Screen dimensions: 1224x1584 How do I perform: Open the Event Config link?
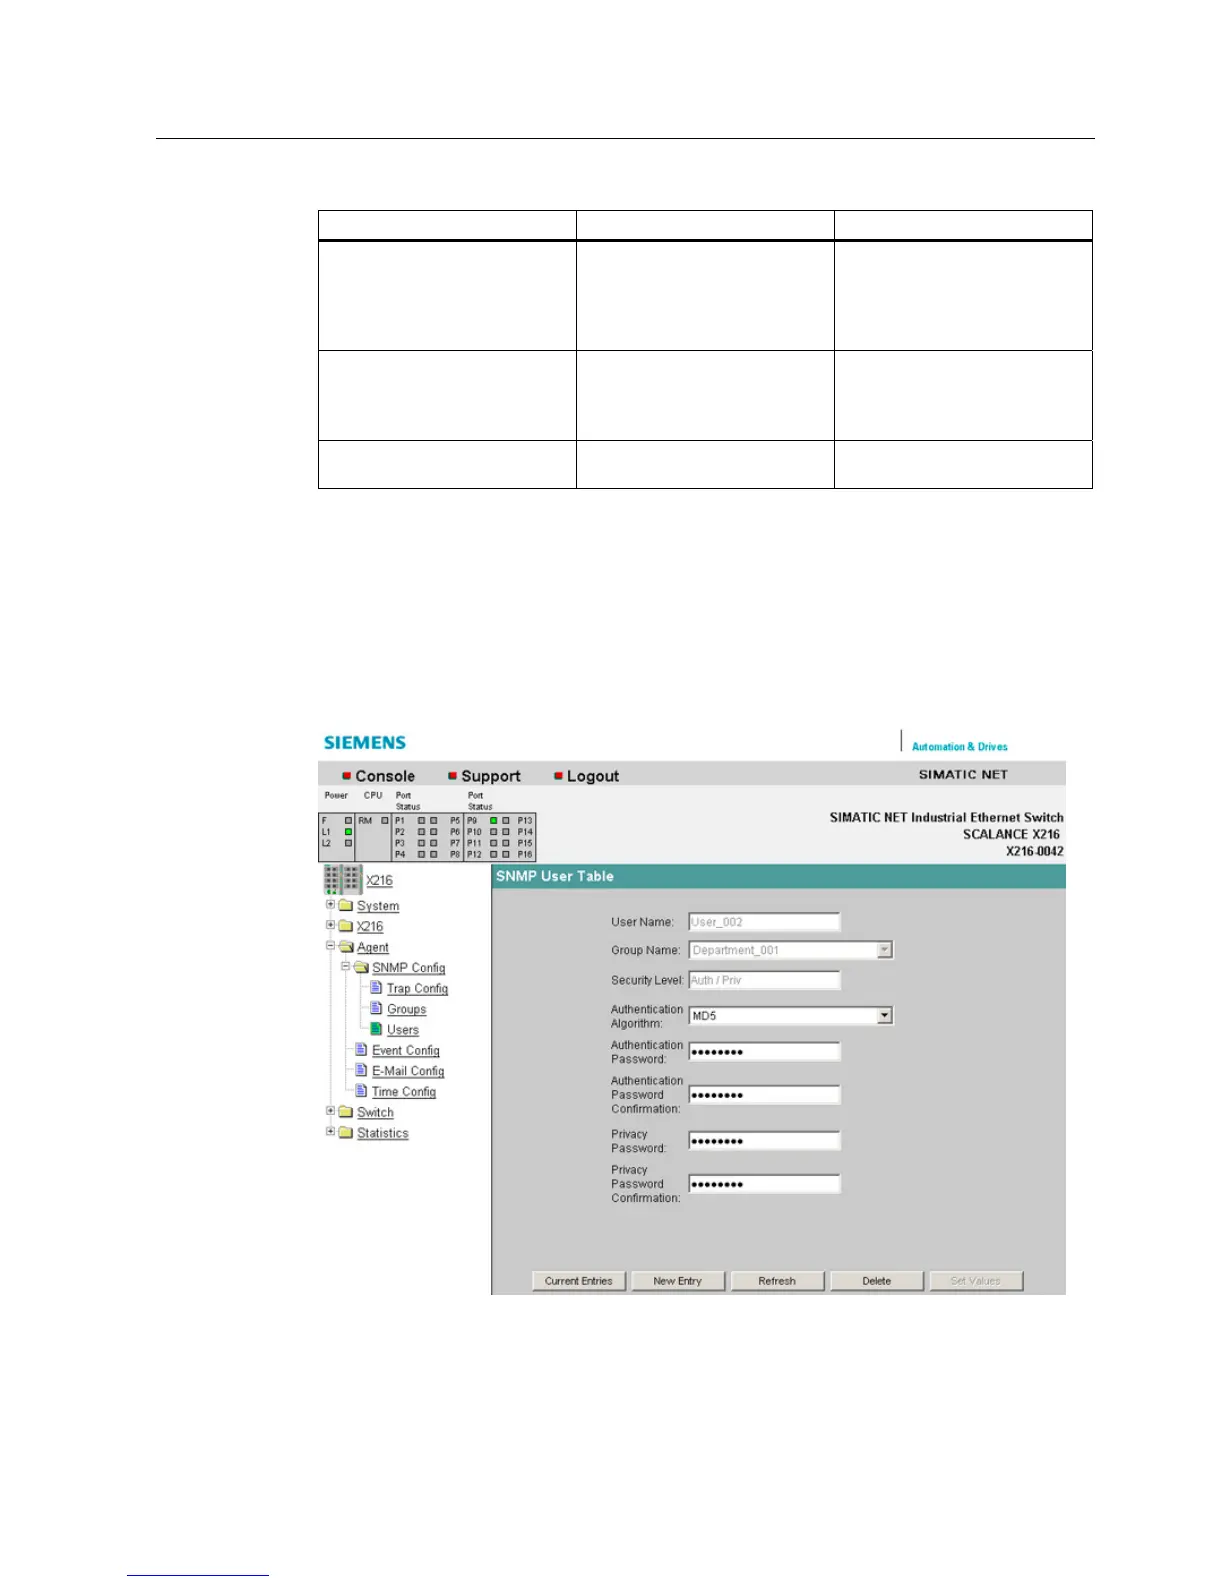click(x=405, y=1050)
